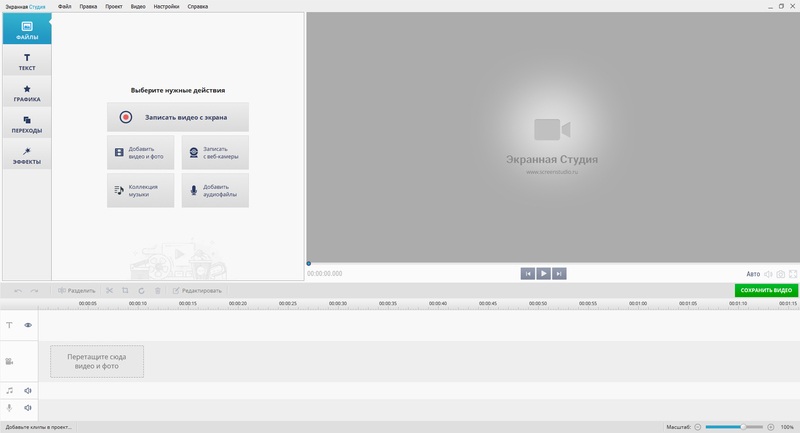
Task: Click the zoom-out minus icon near Масштаб
Action: coord(699,426)
